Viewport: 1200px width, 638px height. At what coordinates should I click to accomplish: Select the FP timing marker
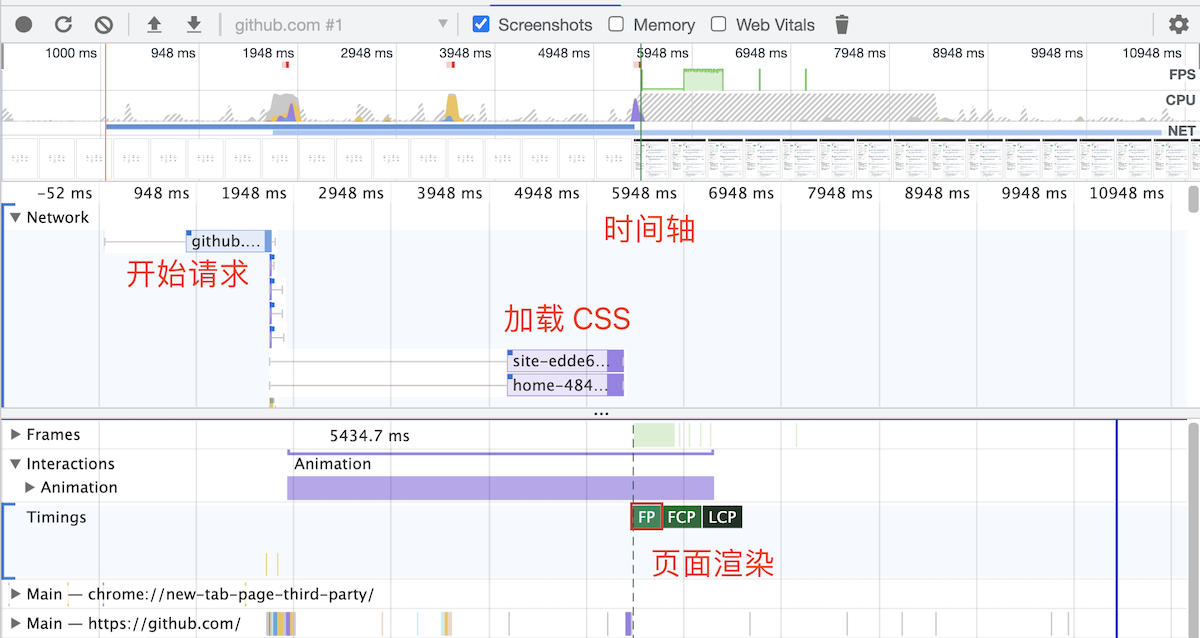click(646, 517)
